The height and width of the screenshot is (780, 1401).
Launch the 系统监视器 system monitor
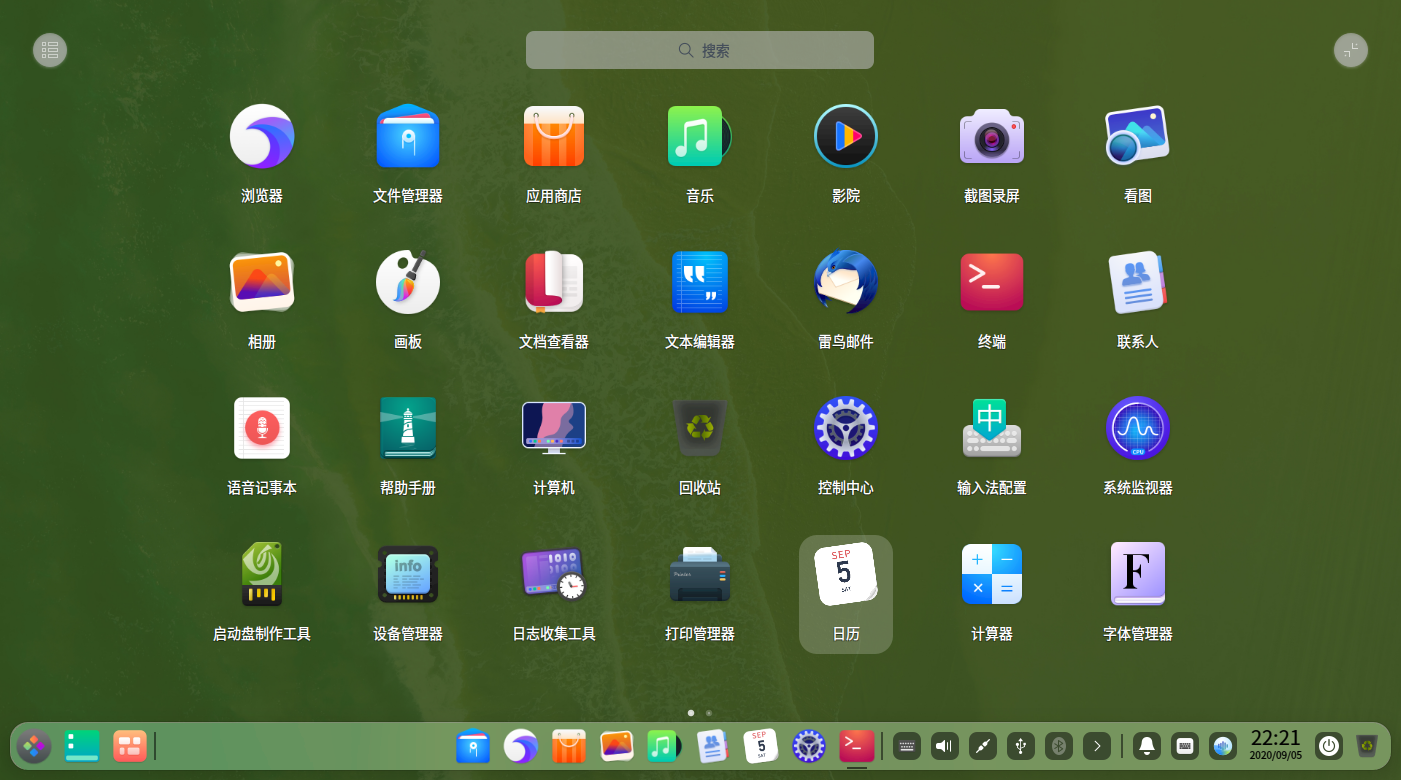pyautogui.click(x=1138, y=429)
